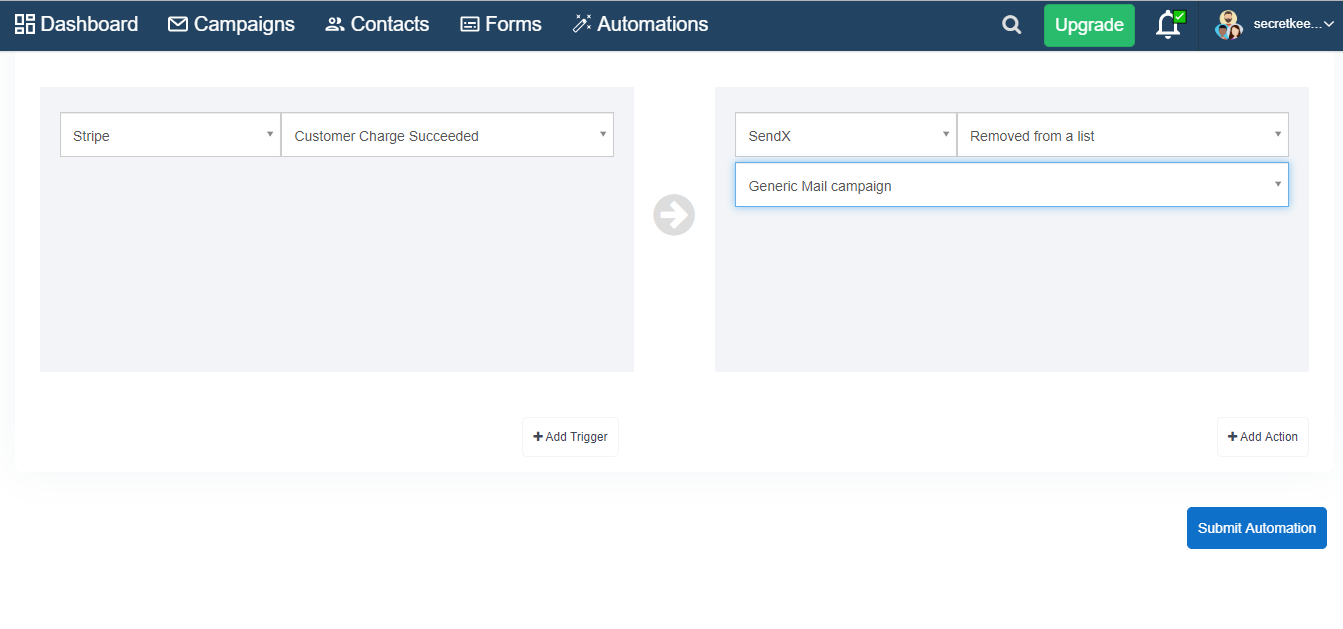
Task: Open the Stripe trigger app dropdown
Action: point(170,135)
